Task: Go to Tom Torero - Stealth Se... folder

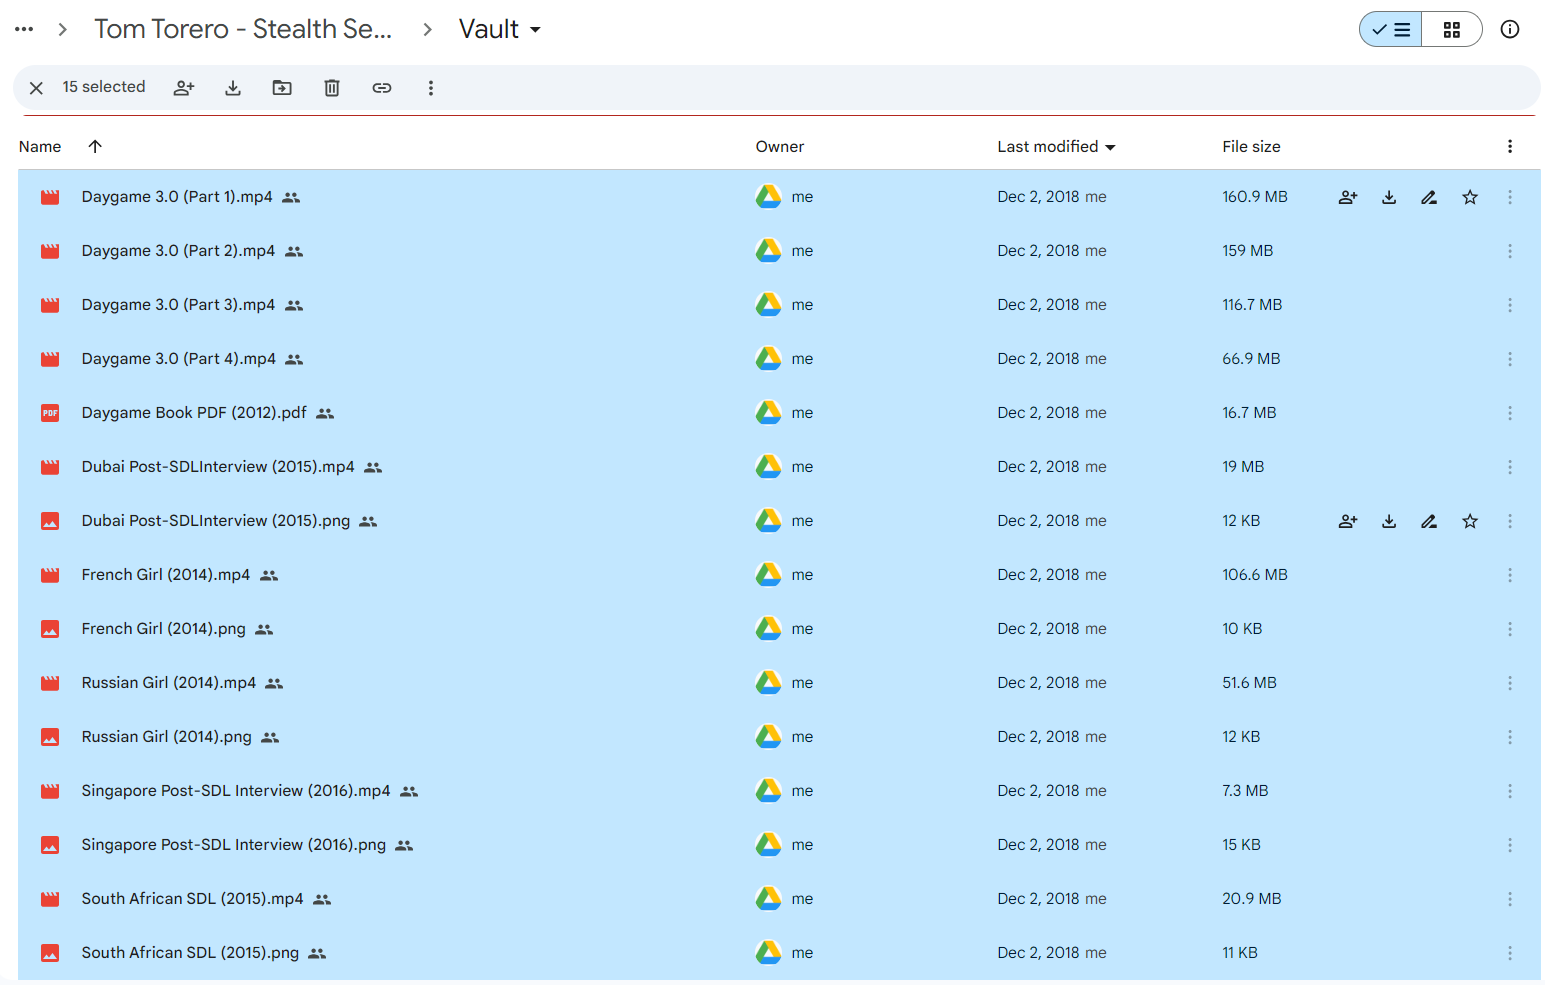Action: [x=243, y=29]
